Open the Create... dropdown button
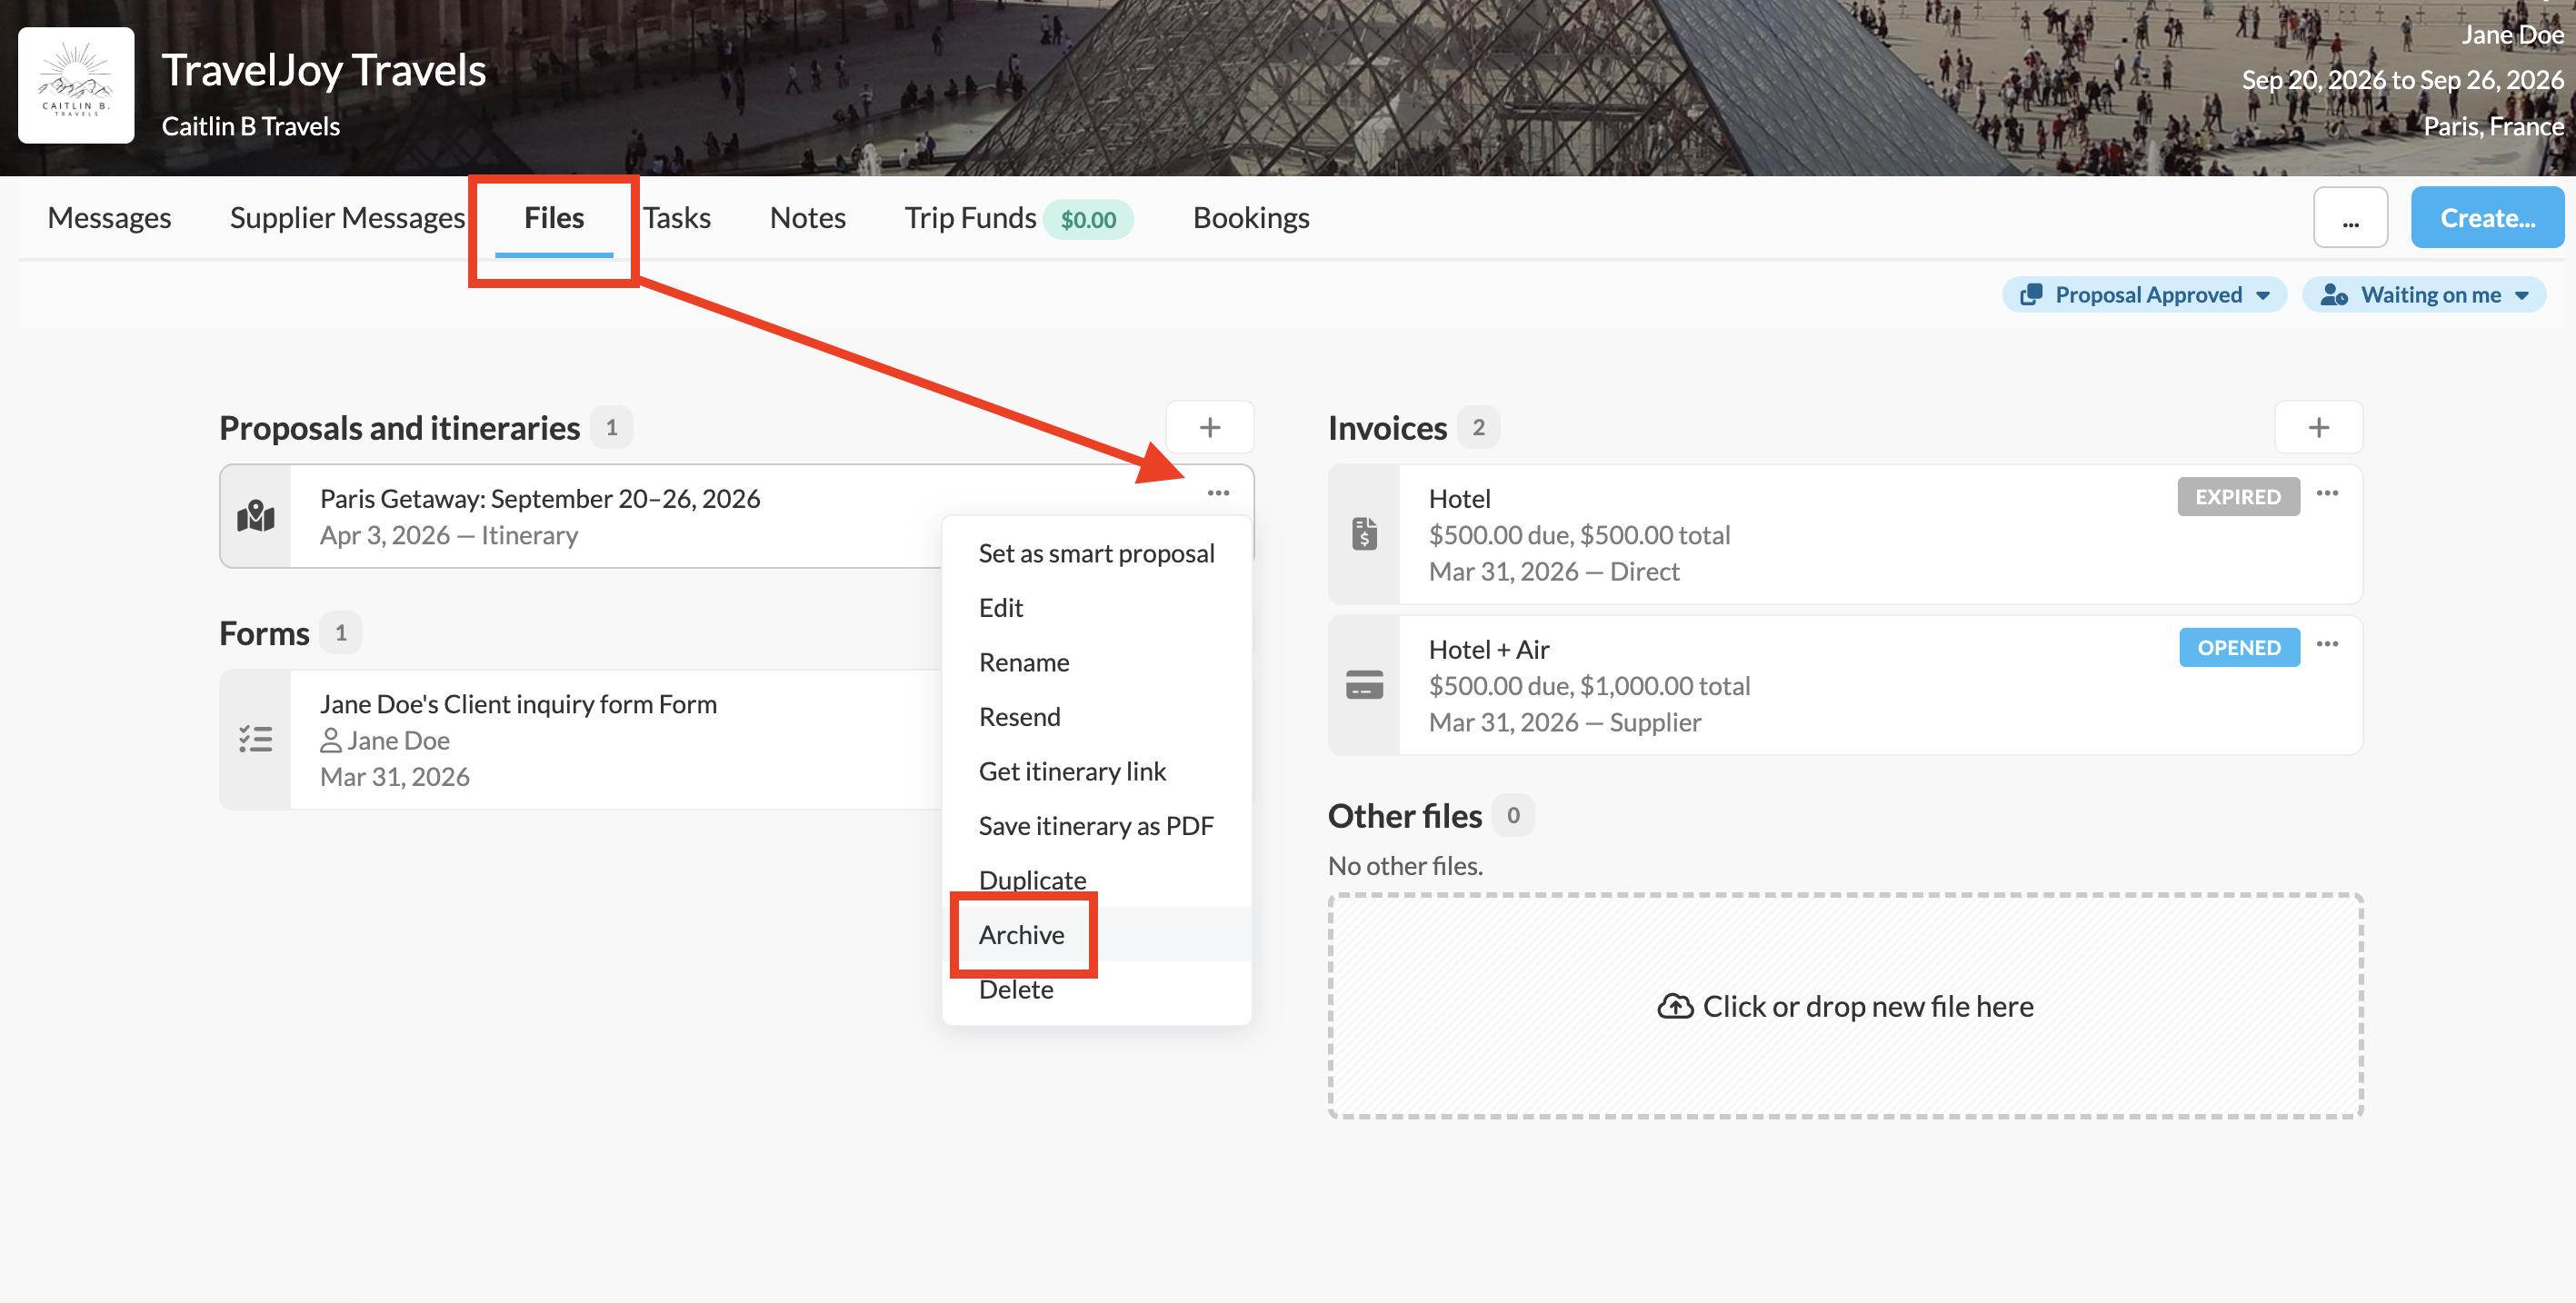The height and width of the screenshot is (1303, 2576). point(2486,218)
